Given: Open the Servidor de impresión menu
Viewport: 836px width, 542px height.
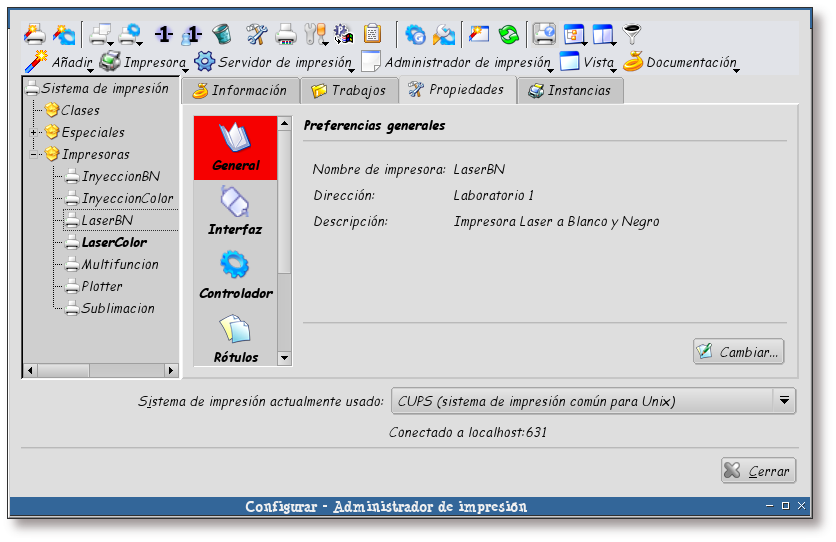Looking at the screenshot, I should pyautogui.click(x=273, y=62).
